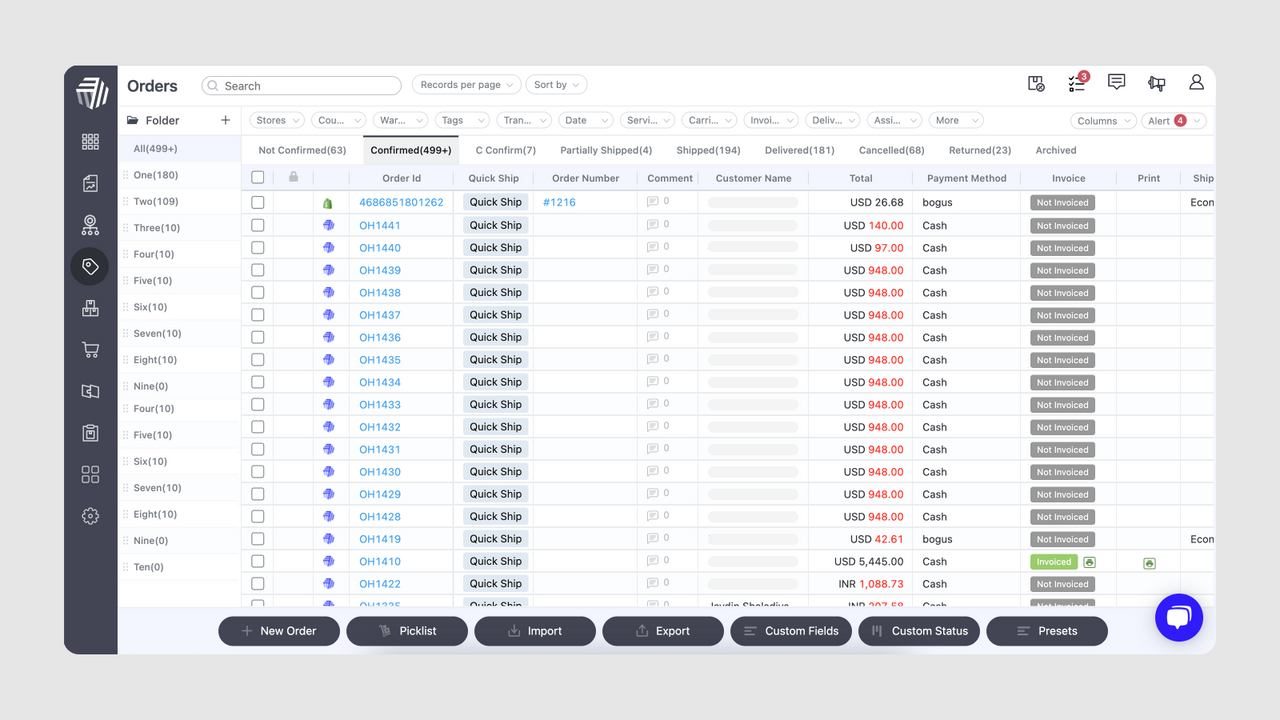Open the orders tag icon in sidebar
Screen dimensions: 1280x720
[x=90, y=267]
